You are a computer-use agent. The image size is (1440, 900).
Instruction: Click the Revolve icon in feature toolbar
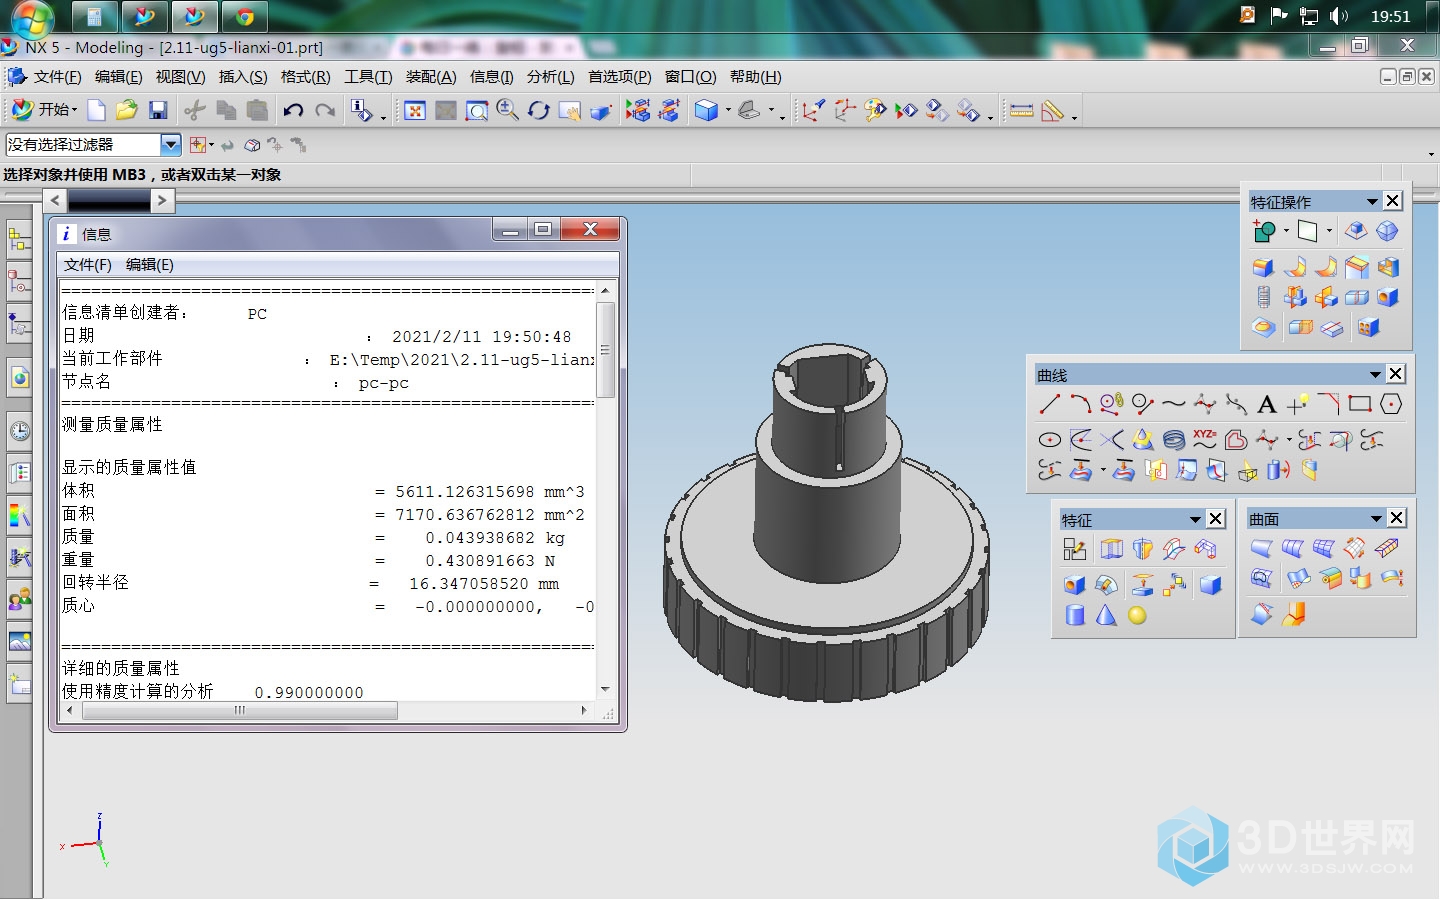tap(1142, 548)
